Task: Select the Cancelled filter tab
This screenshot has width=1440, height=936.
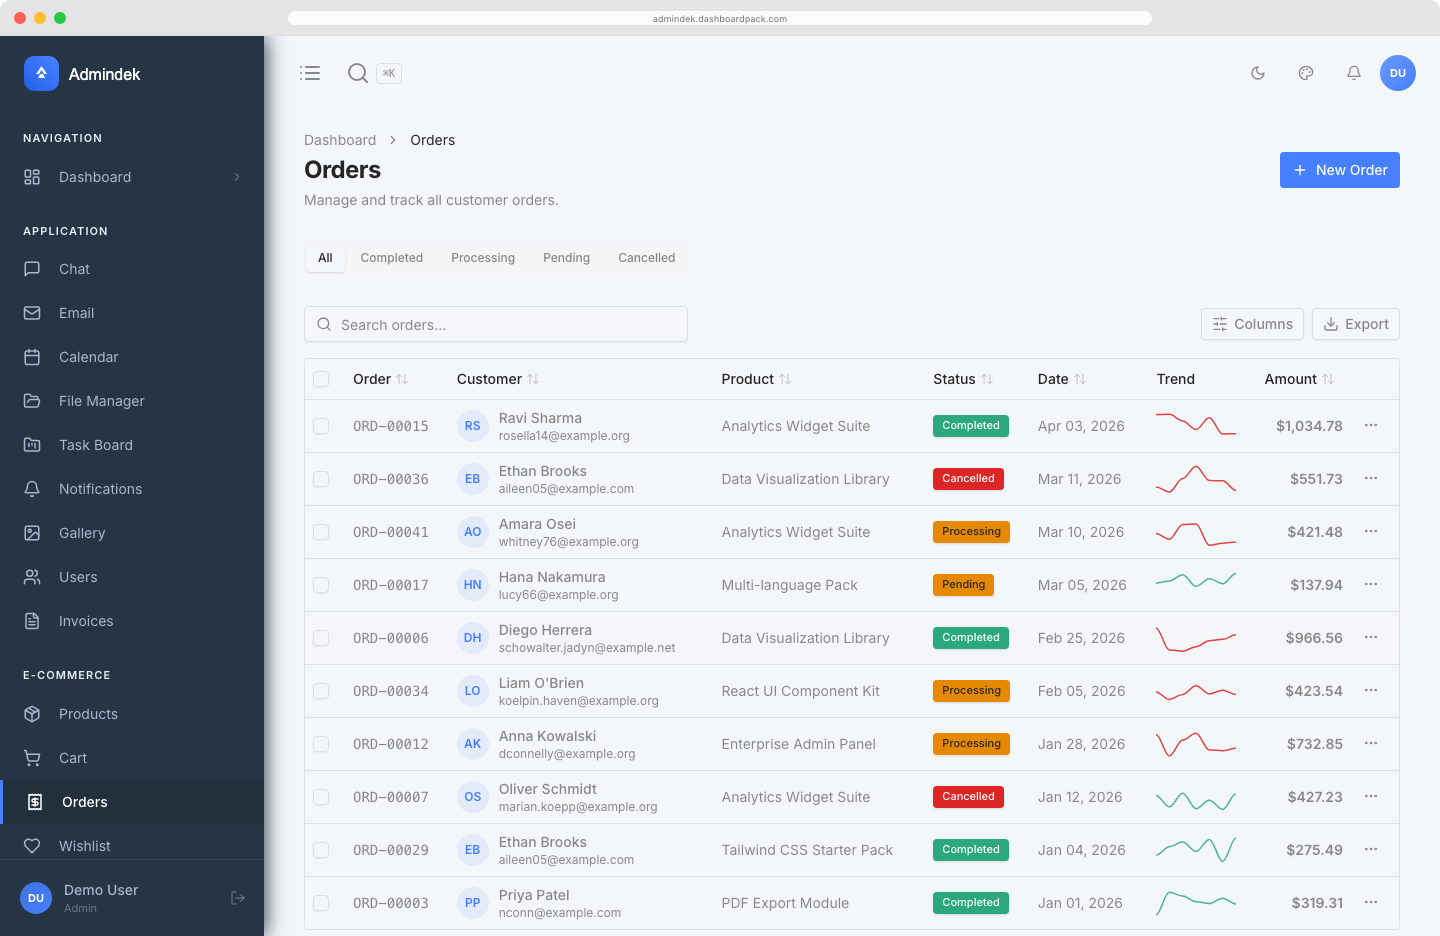Action: [x=646, y=257]
